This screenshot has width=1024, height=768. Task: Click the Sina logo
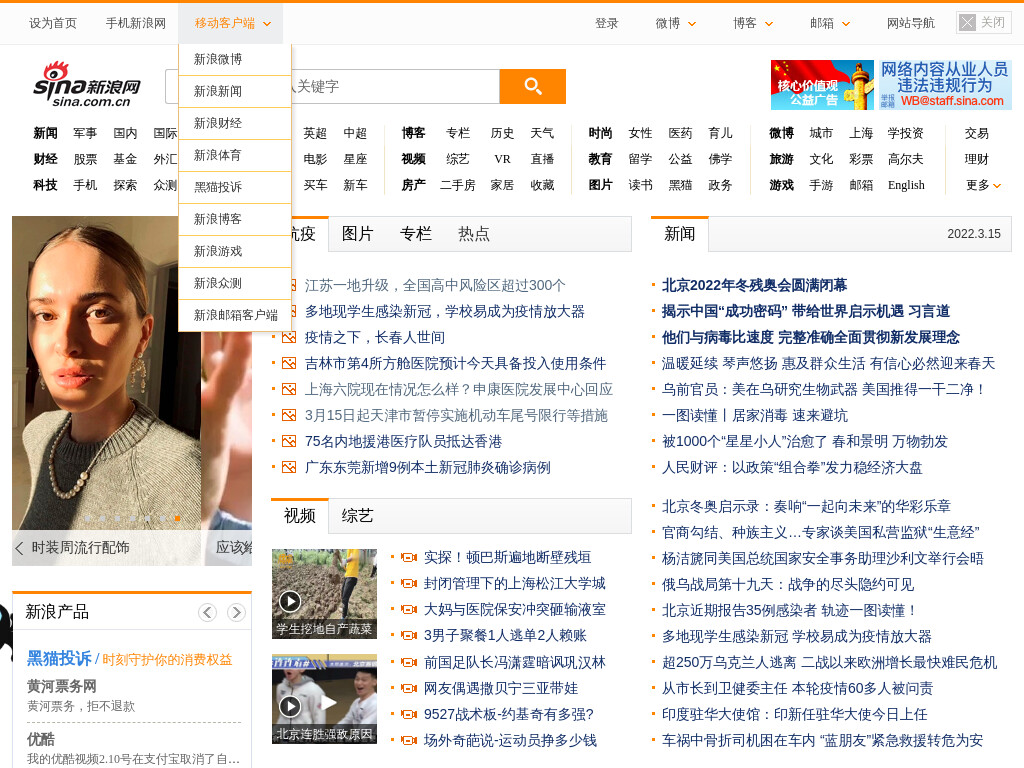(87, 84)
